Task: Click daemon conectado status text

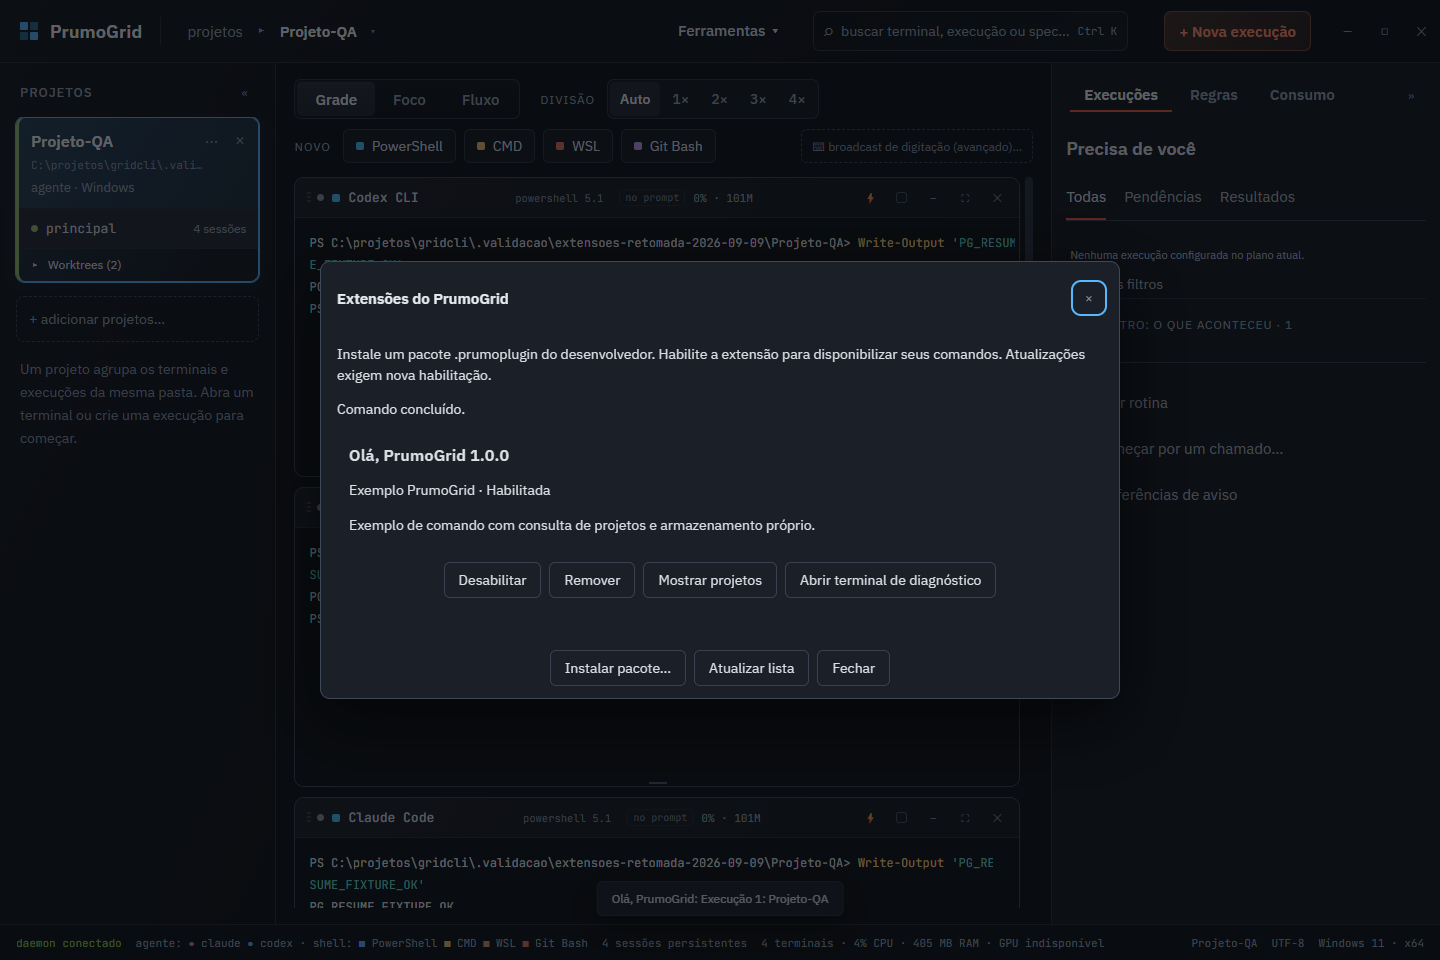Action: tap(69, 943)
